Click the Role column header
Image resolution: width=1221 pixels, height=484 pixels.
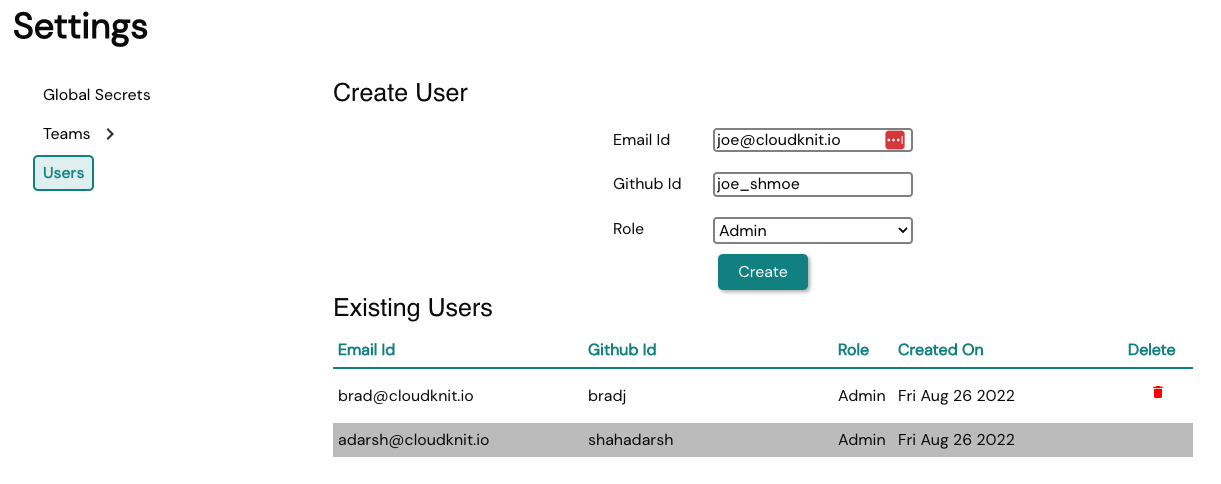pos(853,350)
